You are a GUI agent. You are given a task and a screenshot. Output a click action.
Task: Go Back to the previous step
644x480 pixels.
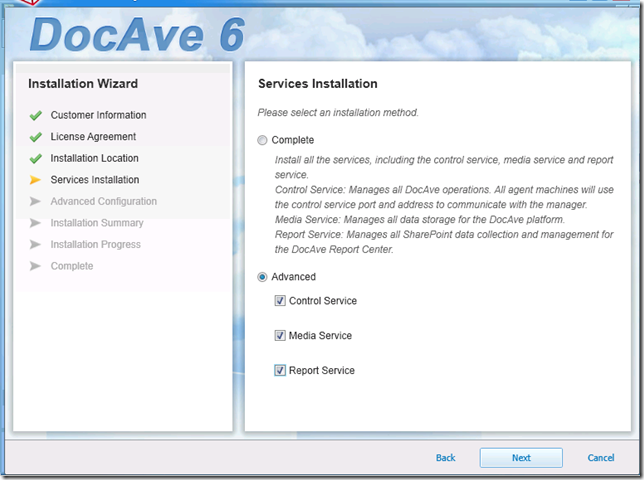click(x=445, y=458)
